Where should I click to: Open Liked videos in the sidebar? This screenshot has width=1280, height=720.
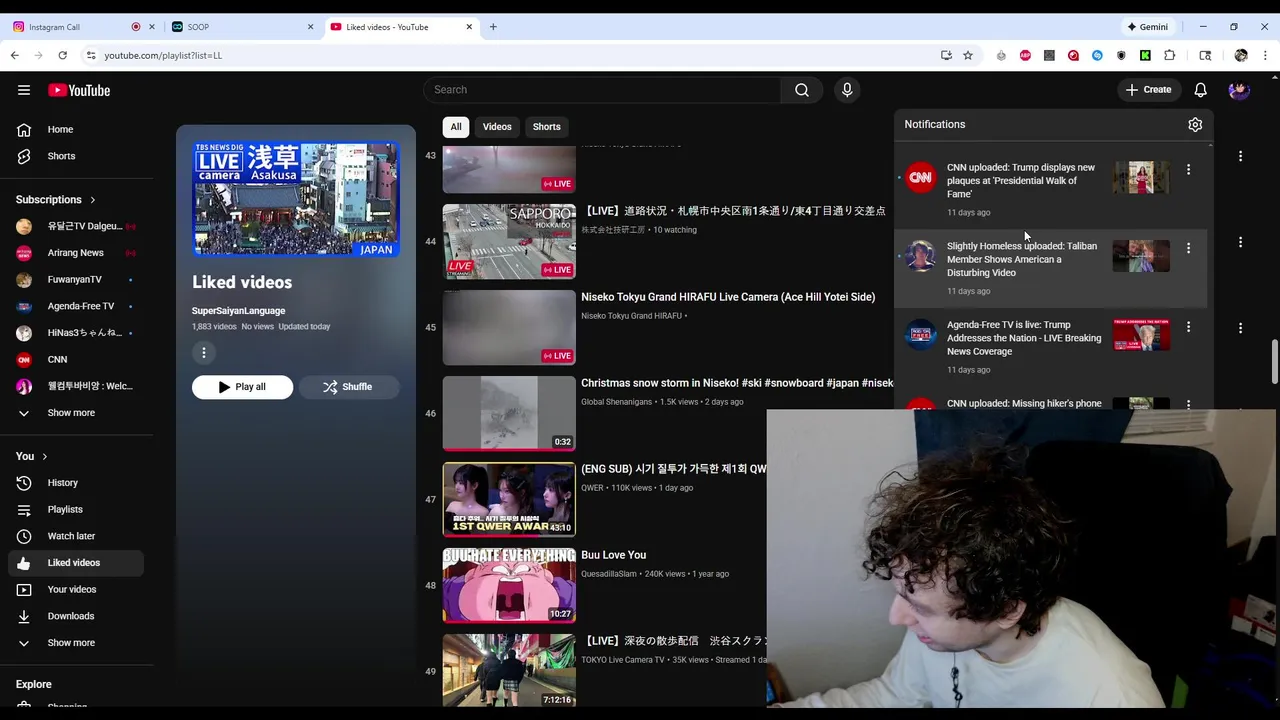76,563
